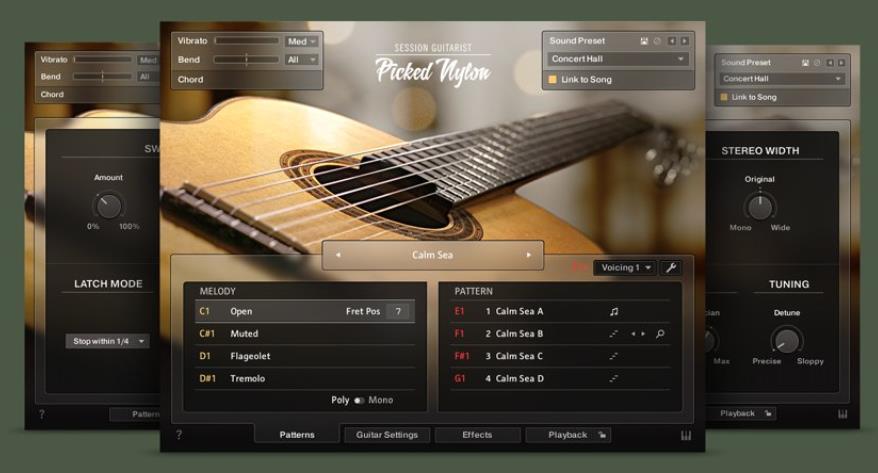
Task: Select the Tremolo articulation (D#1)
Action: [305, 378]
